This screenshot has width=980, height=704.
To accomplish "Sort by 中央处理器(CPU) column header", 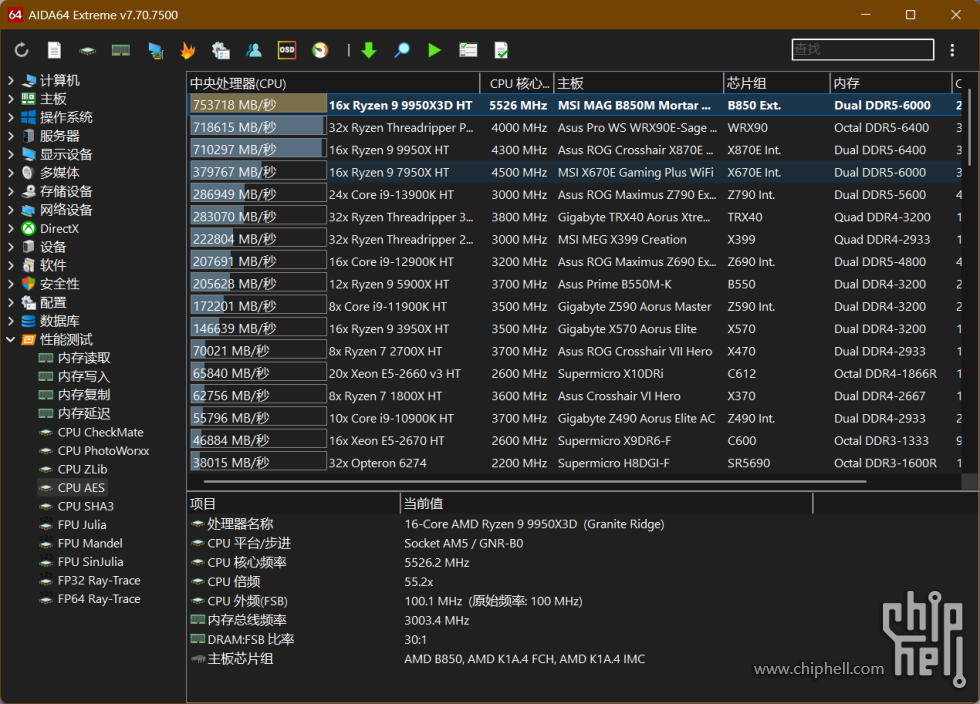I will pyautogui.click(x=333, y=83).
